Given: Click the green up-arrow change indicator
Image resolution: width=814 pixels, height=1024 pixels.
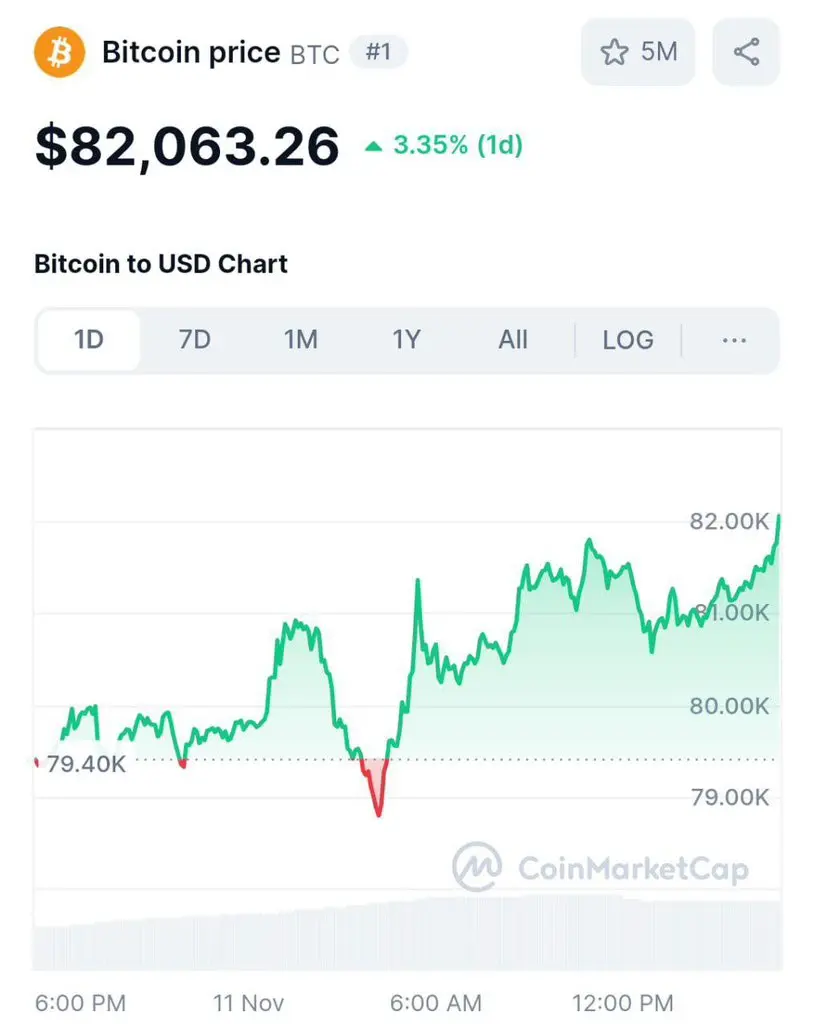Looking at the screenshot, I should 373,146.
